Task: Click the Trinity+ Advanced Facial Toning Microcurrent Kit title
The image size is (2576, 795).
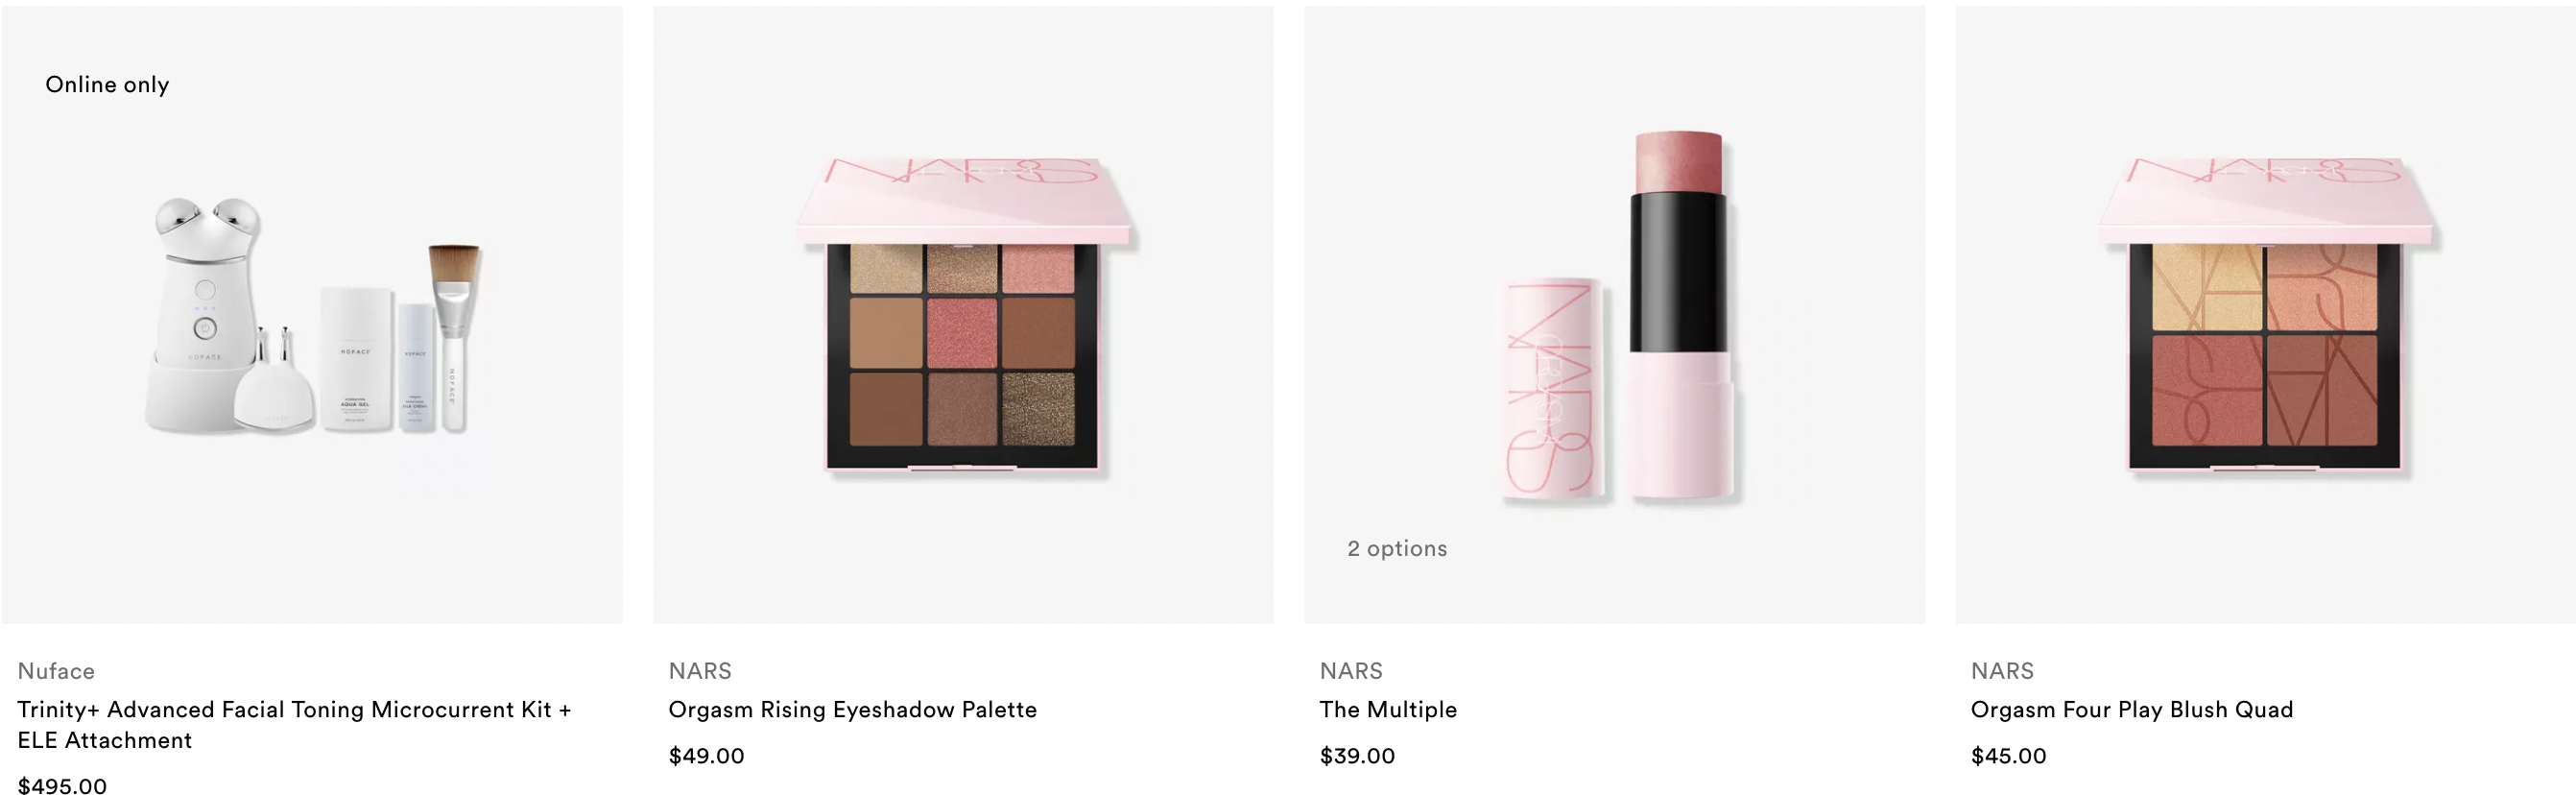Action: click(294, 725)
